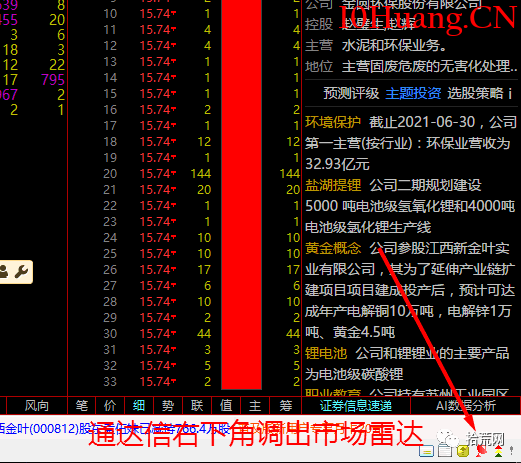Screen dimensions: 521x463
Task: Click volume 44 in row 30
Action: [x=204, y=334]
